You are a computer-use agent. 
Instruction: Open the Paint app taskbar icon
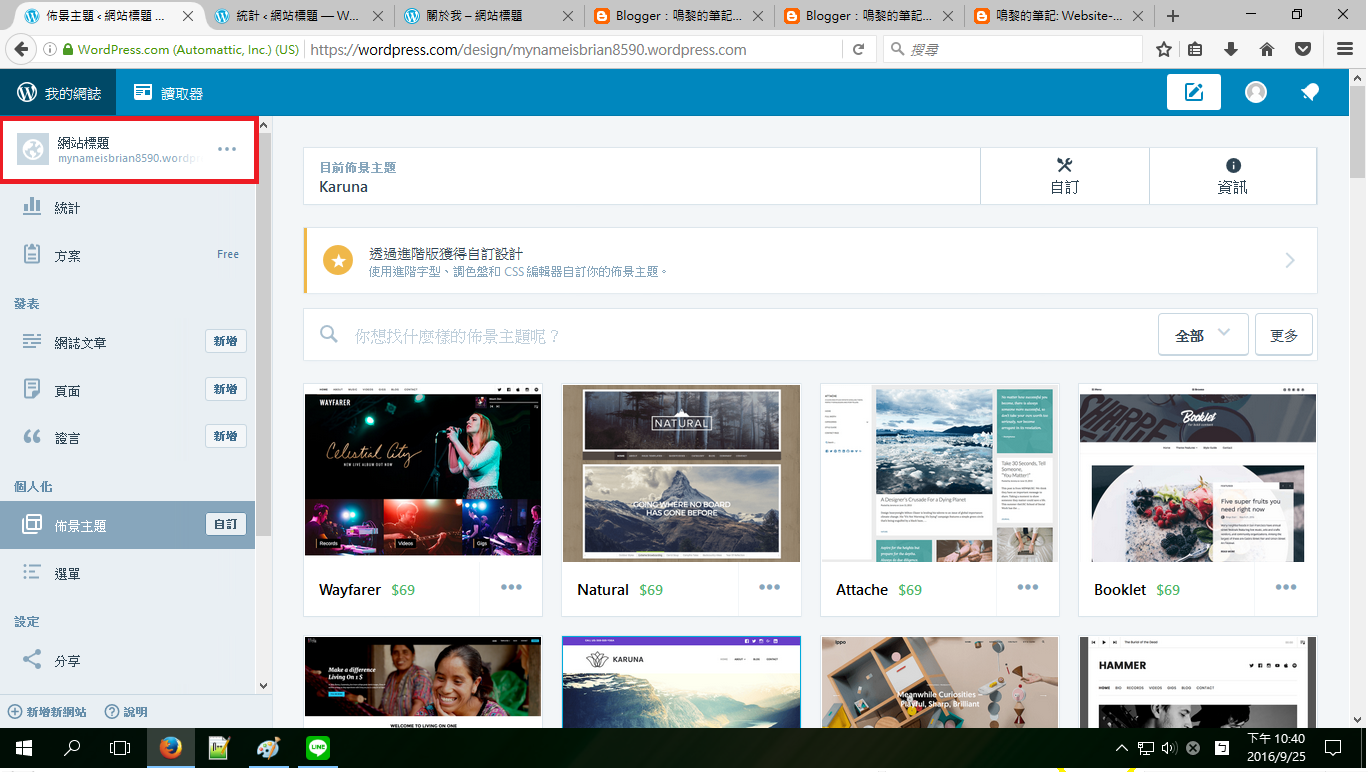[x=269, y=748]
